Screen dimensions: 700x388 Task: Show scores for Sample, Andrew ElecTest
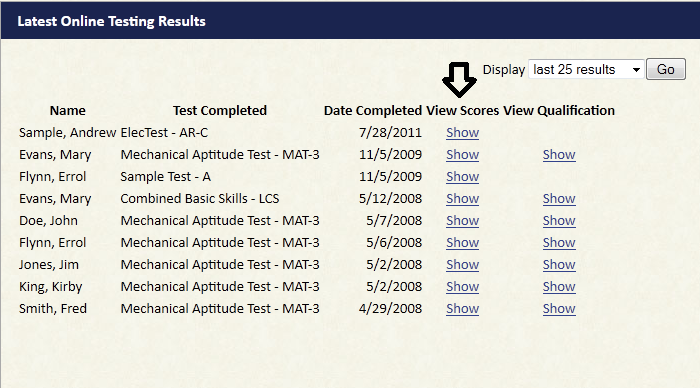(462, 133)
